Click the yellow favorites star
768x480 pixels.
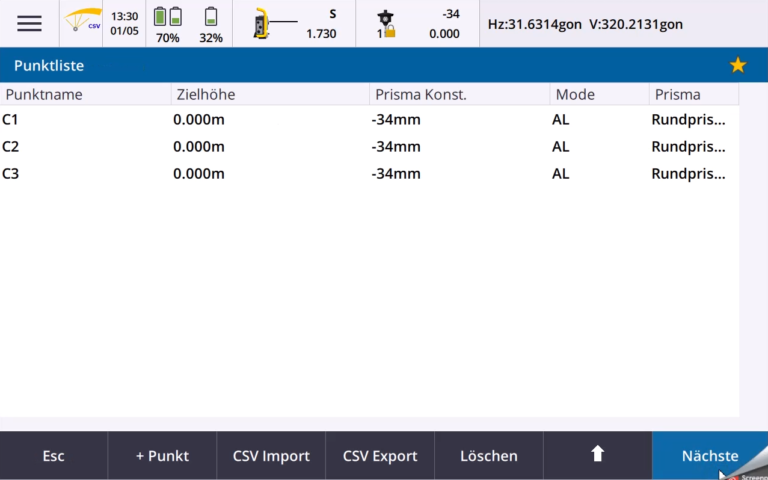pyautogui.click(x=738, y=65)
